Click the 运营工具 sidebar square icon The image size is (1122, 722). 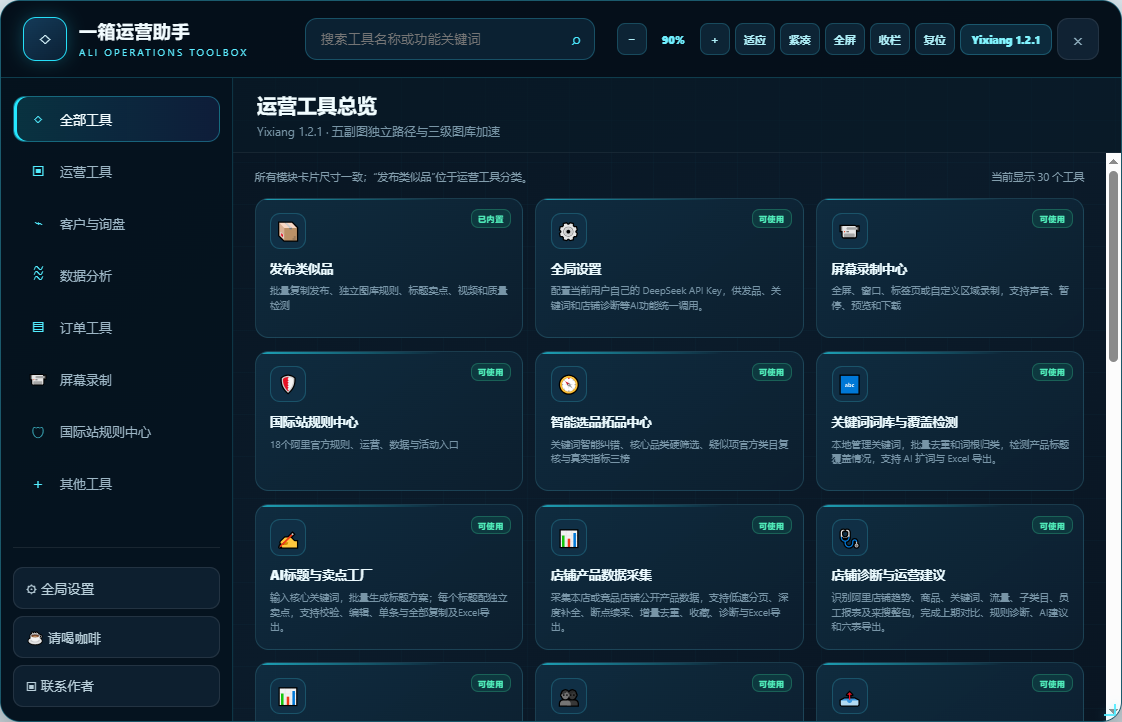[x=38, y=171]
